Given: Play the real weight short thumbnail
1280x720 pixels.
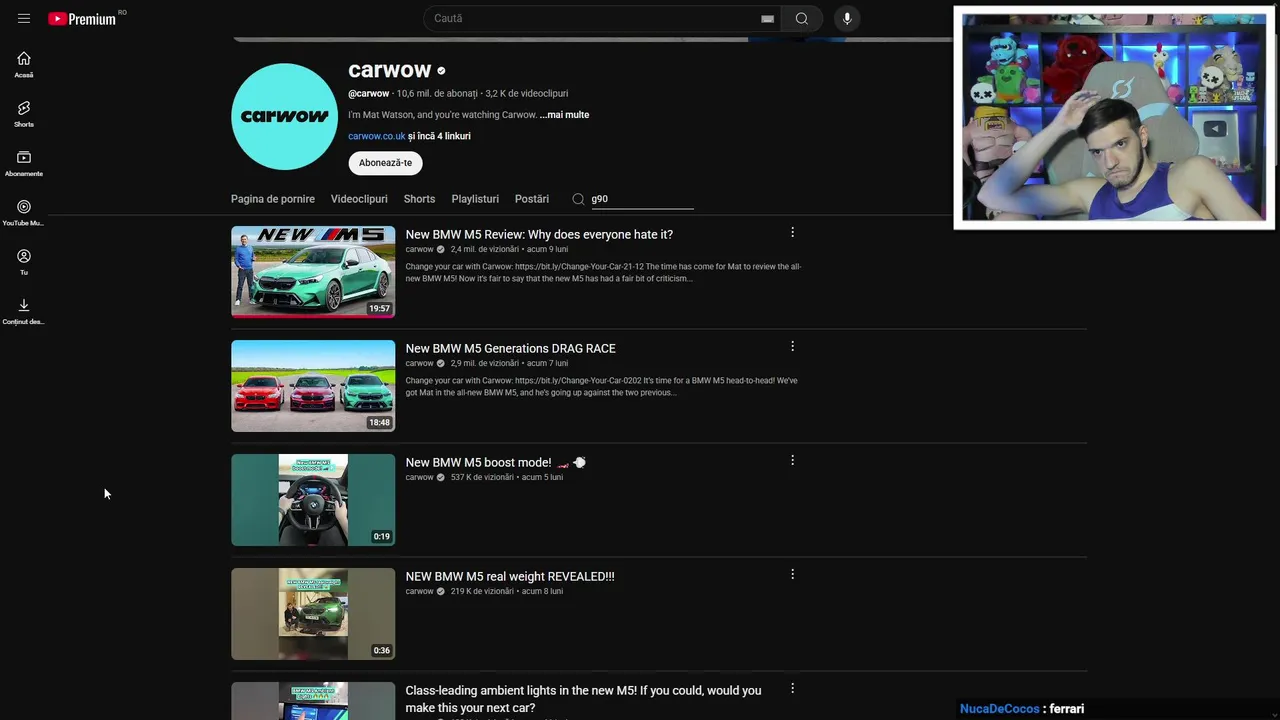Looking at the screenshot, I should (313, 614).
